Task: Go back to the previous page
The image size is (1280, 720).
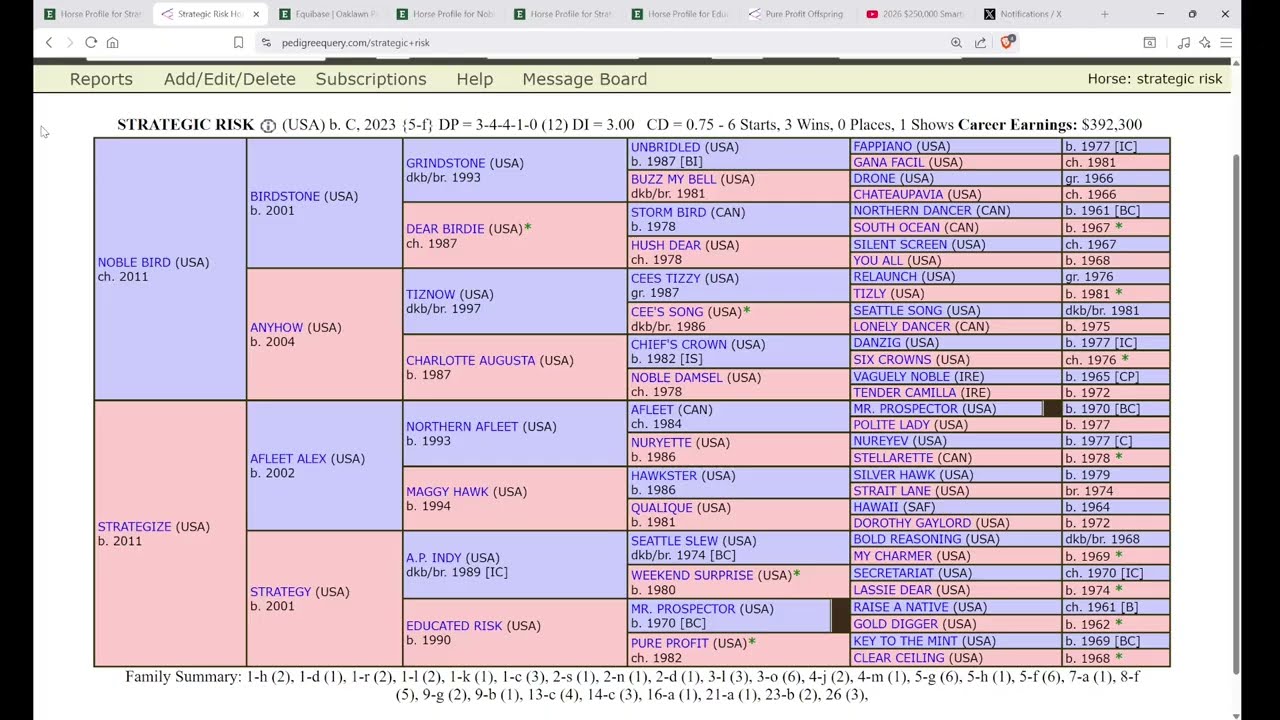Action: tap(49, 42)
